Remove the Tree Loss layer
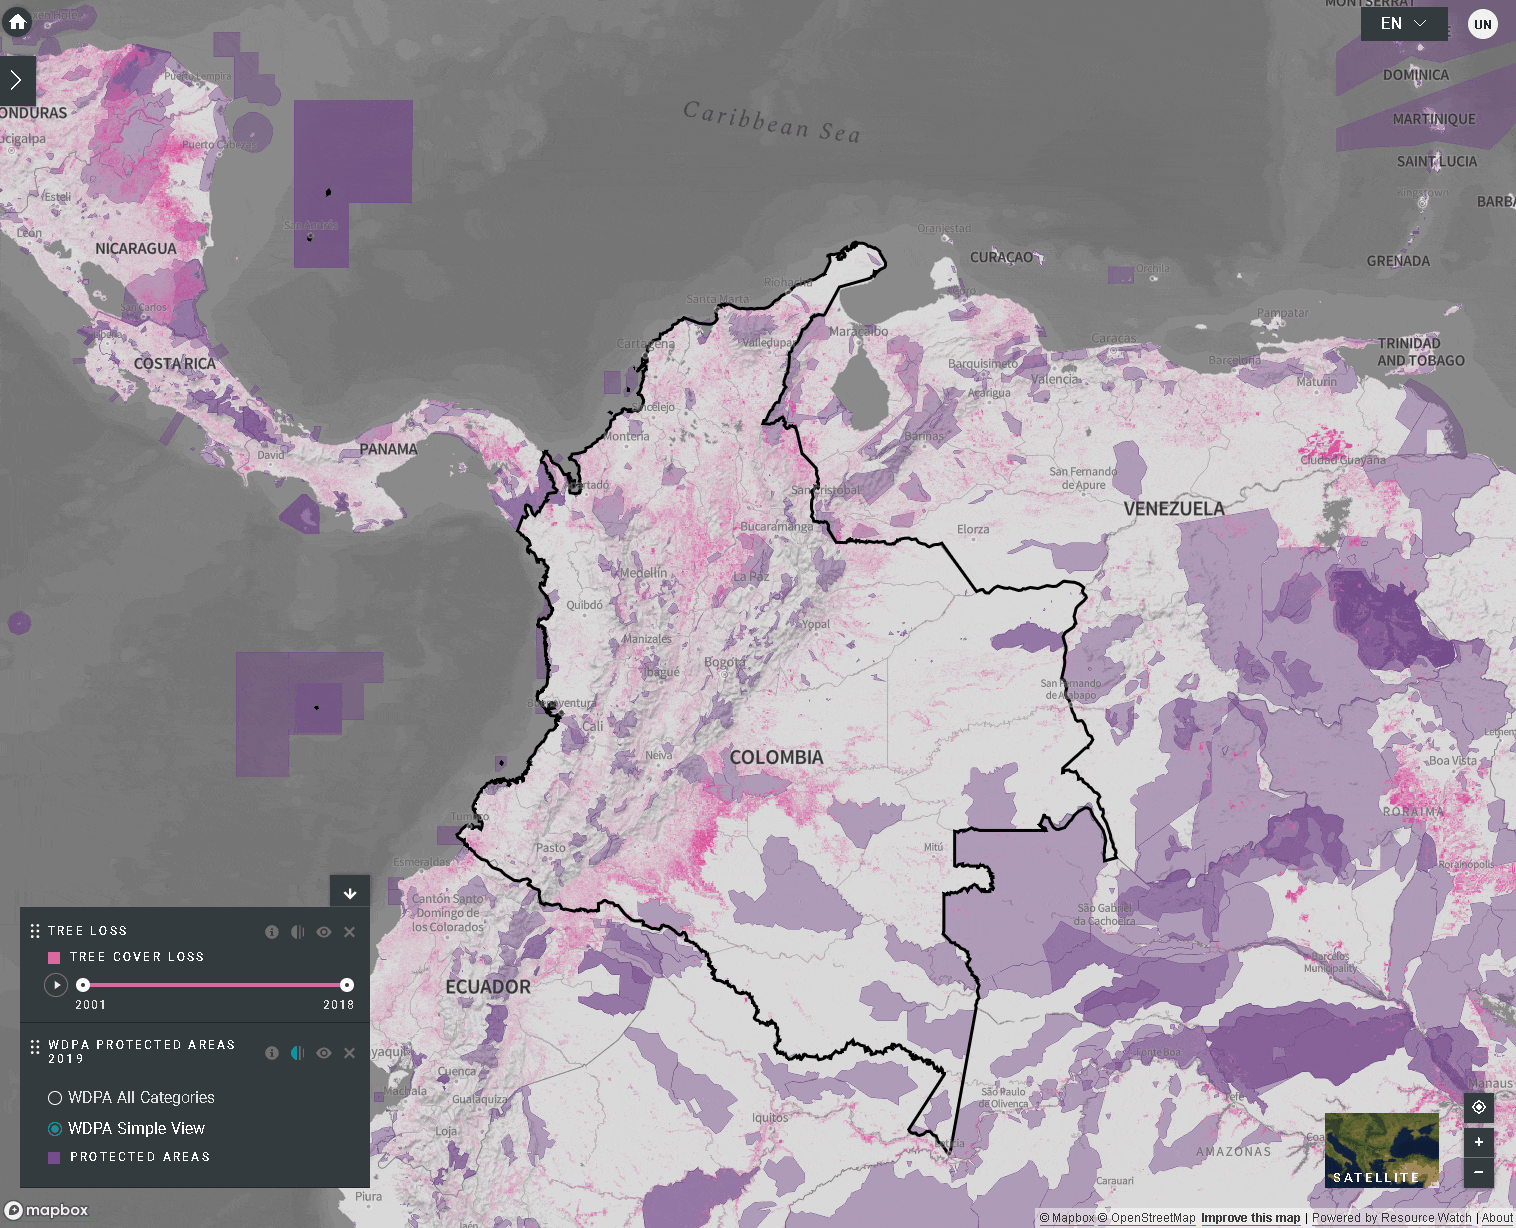Viewport: 1516px width, 1228px height. tap(350, 932)
